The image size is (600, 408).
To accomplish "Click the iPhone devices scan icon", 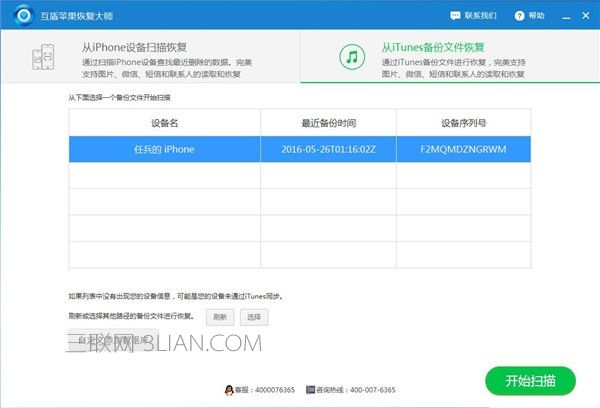I will [43, 57].
